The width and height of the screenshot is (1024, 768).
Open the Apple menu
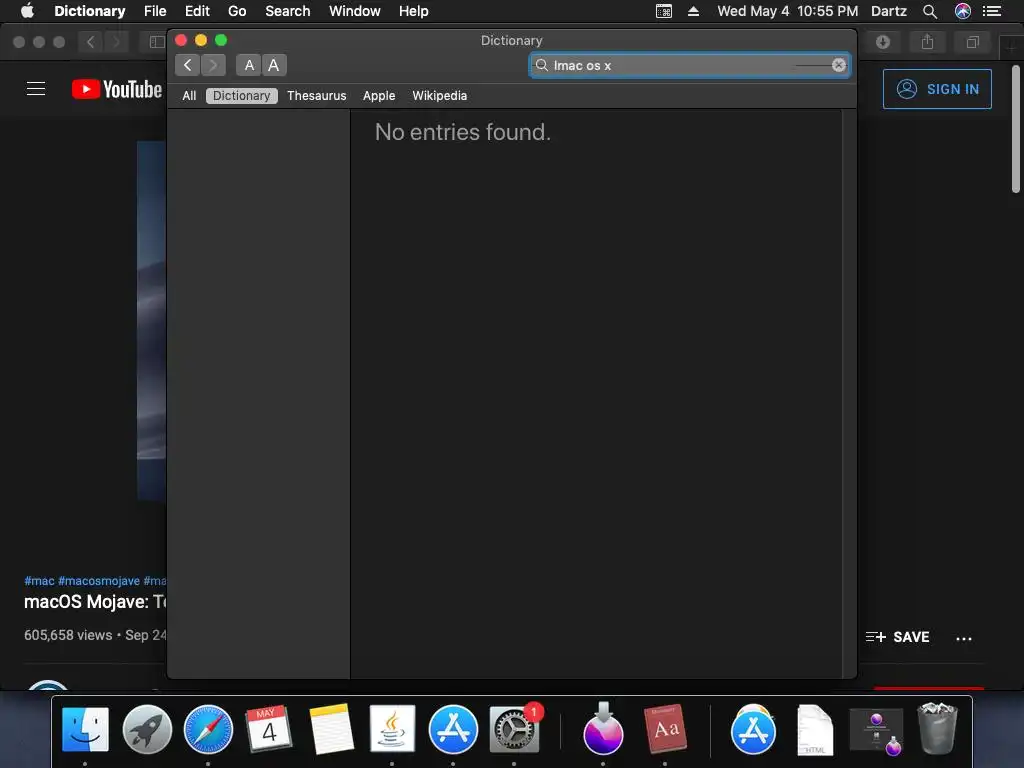tap(27, 11)
